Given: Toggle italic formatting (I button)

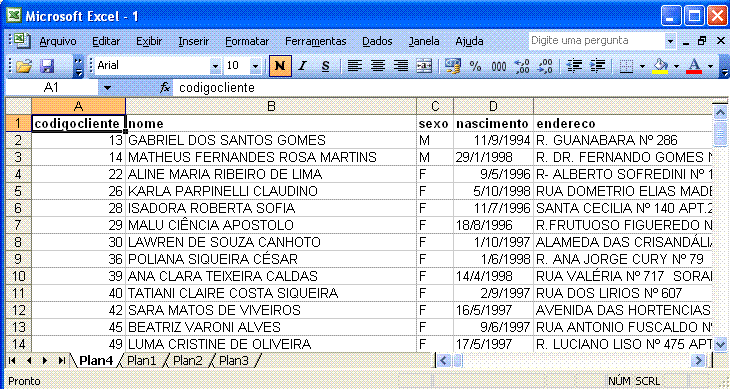Looking at the screenshot, I should (302, 67).
